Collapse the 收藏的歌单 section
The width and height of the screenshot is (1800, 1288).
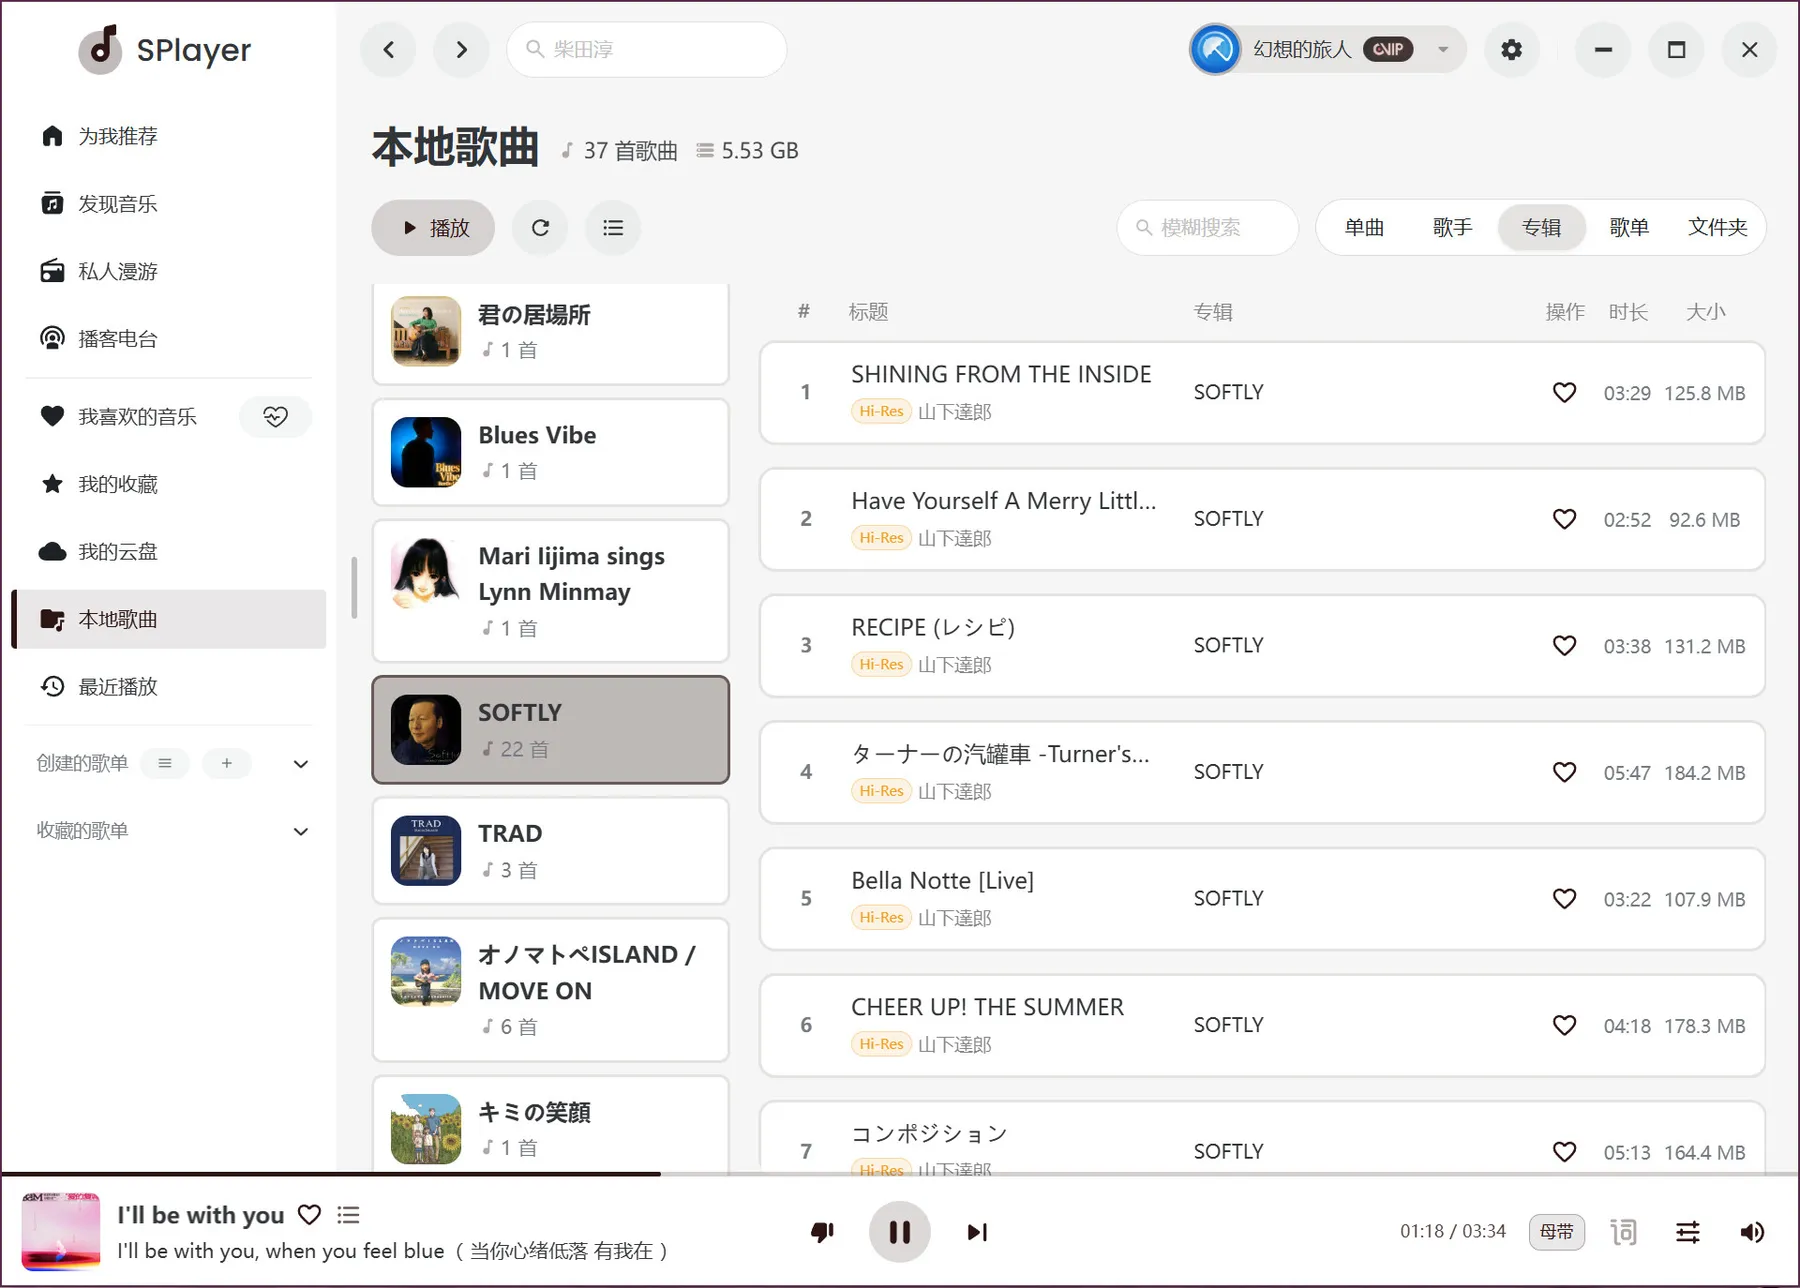(x=300, y=832)
